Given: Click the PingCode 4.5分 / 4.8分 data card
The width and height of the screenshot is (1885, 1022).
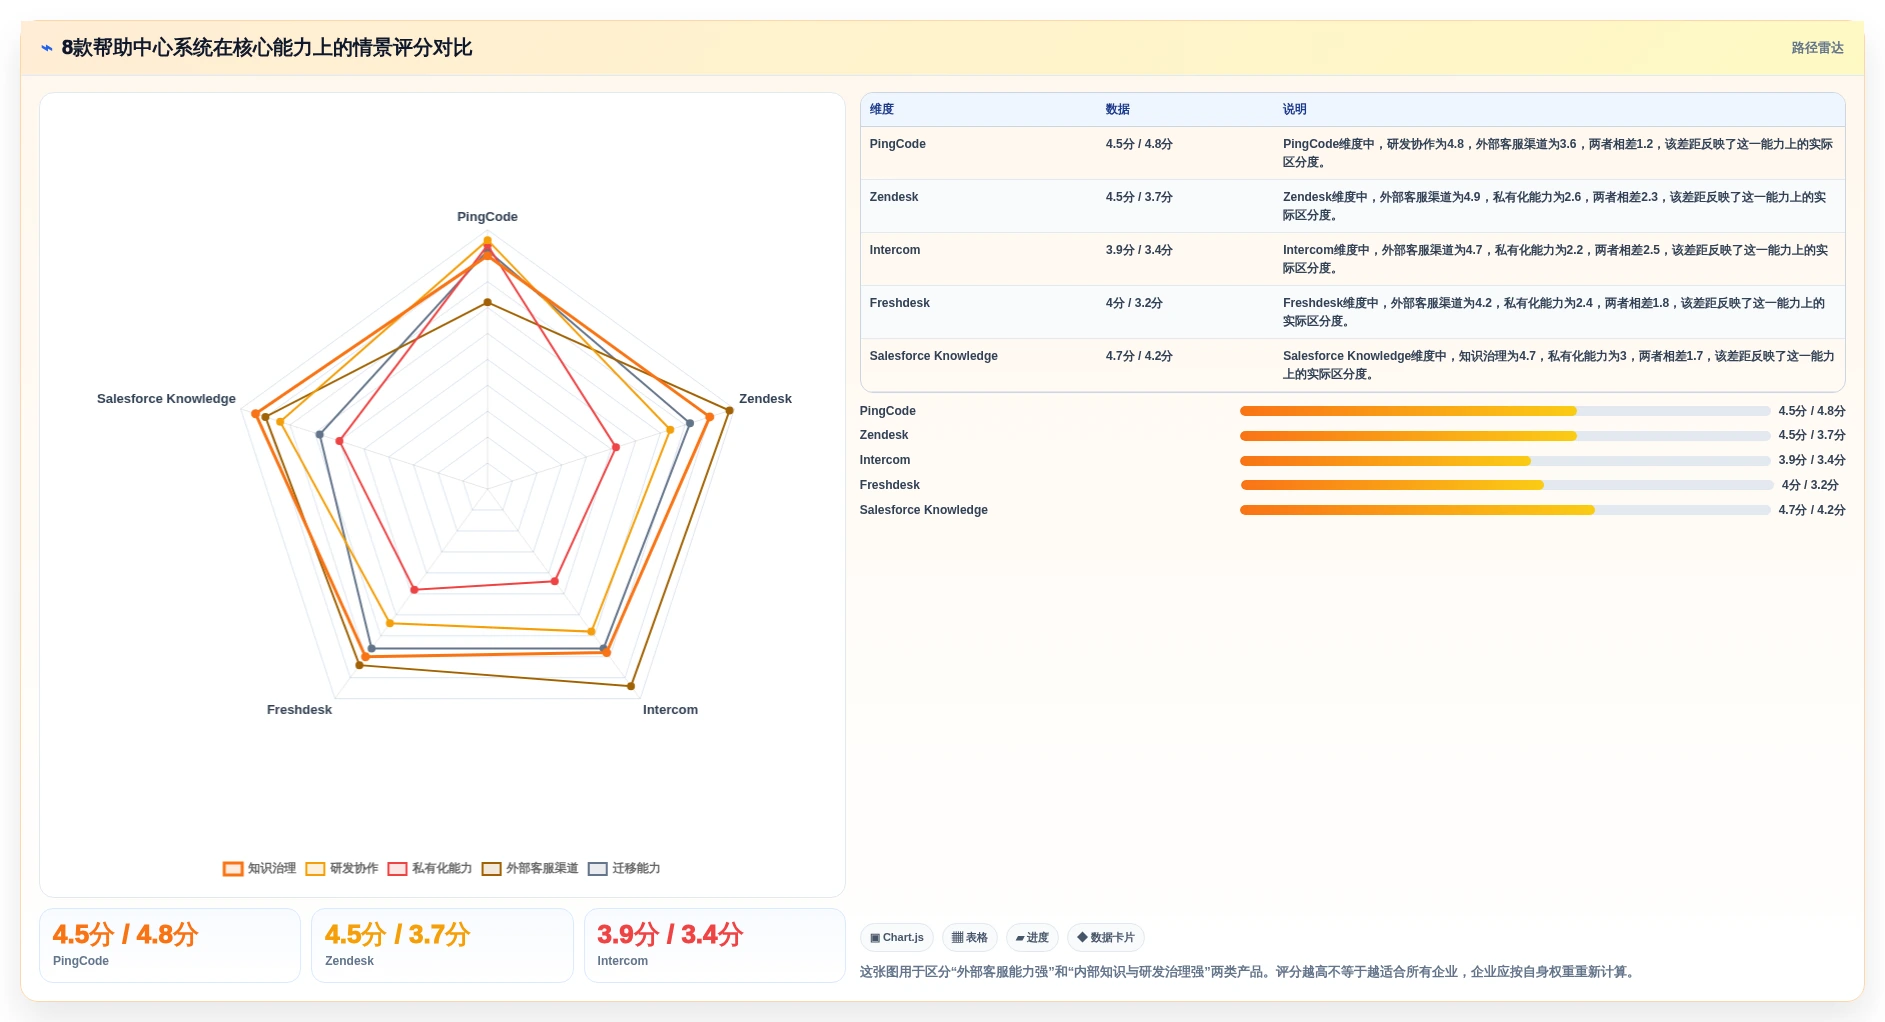Looking at the screenshot, I should click(170, 946).
